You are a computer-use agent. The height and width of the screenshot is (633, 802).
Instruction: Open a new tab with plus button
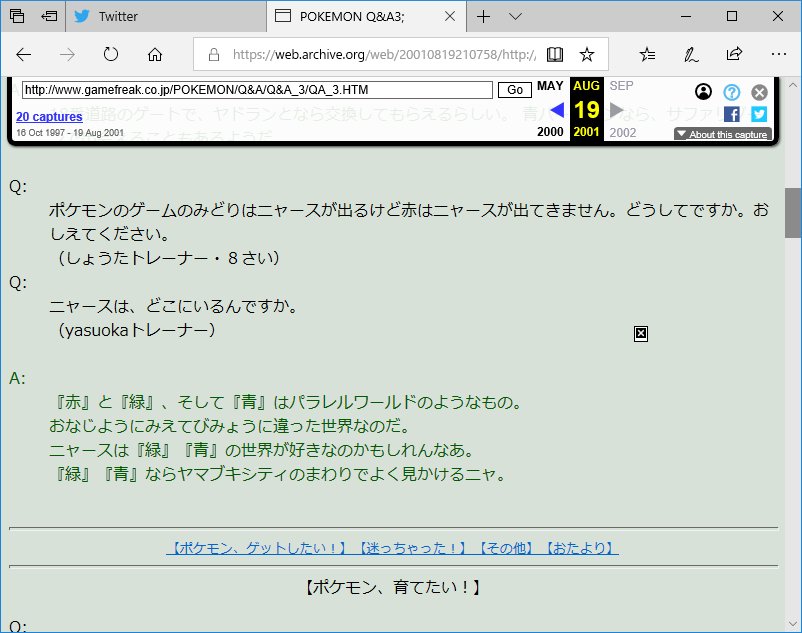pyautogui.click(x=483, y=16)
